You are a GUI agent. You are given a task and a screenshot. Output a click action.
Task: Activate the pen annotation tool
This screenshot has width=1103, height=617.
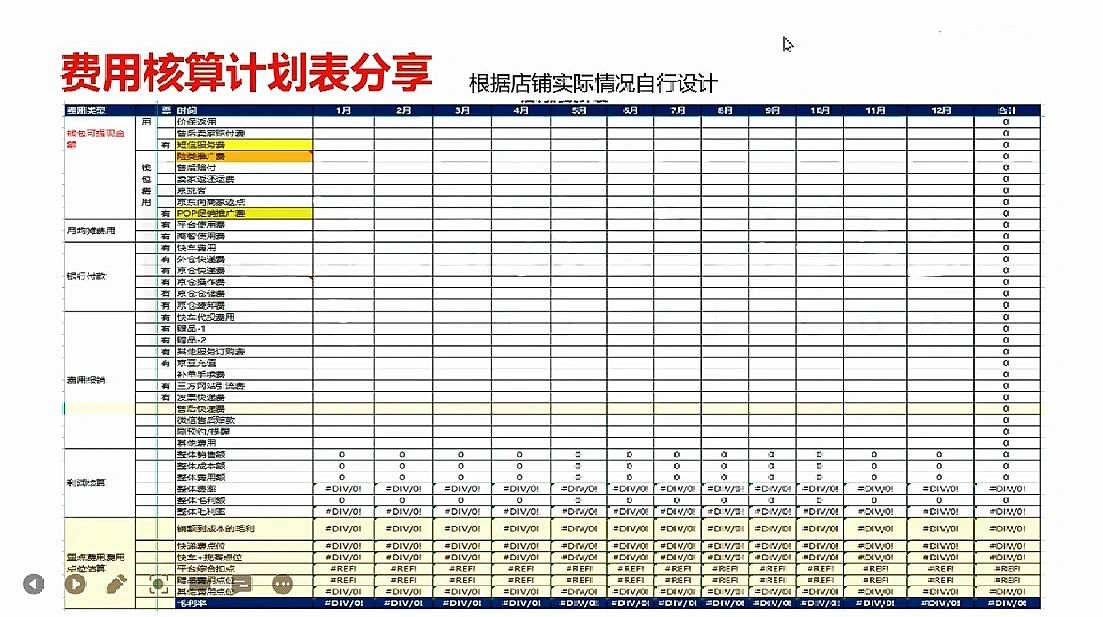(116, 584)
